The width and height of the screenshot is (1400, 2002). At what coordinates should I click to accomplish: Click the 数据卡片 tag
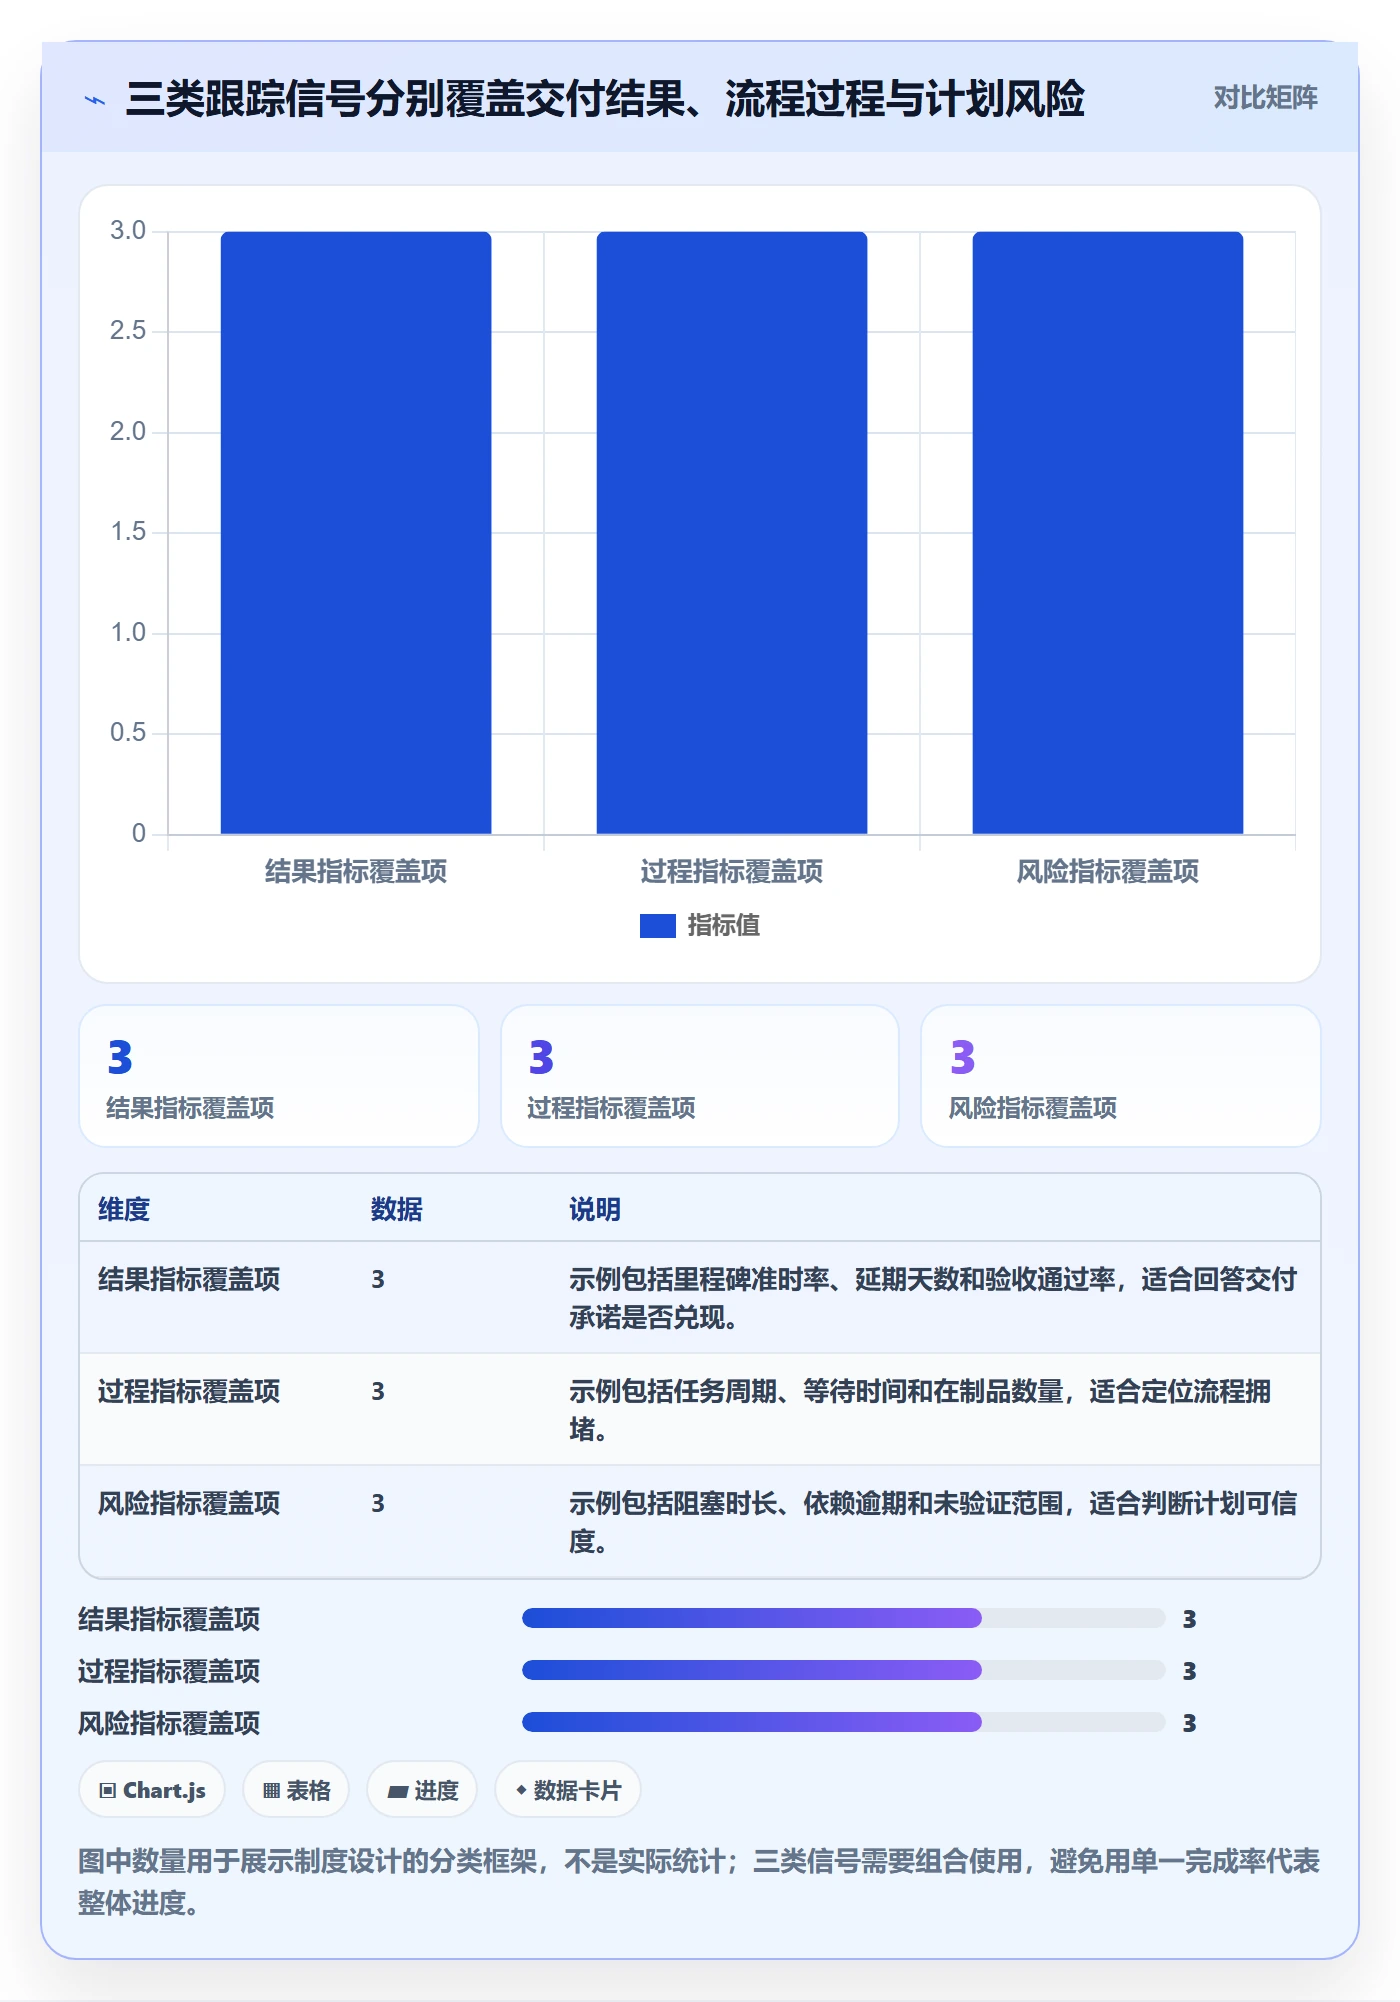pos(568,1790)
